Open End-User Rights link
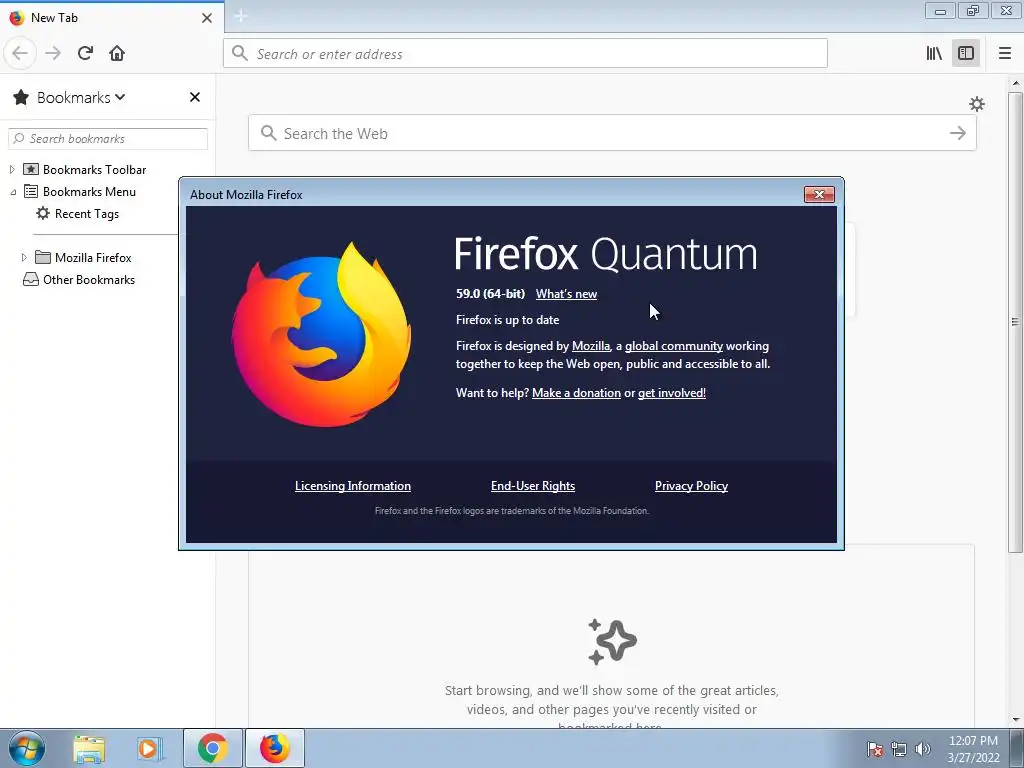This screenshot has height=768, width=1024. click(533, 486)
